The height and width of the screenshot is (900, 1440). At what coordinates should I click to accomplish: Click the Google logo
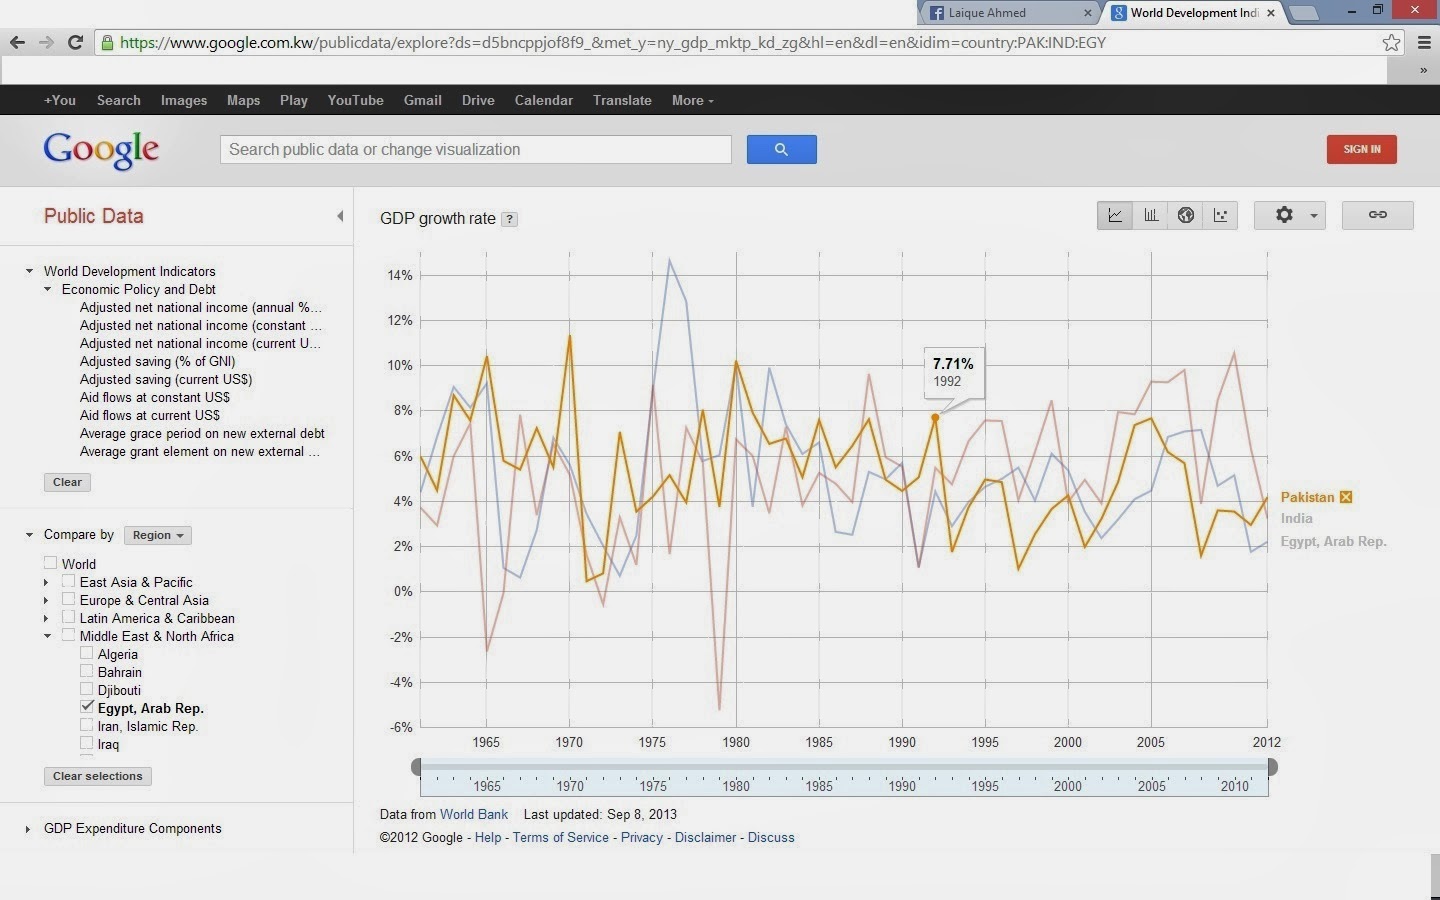(101, 150)
